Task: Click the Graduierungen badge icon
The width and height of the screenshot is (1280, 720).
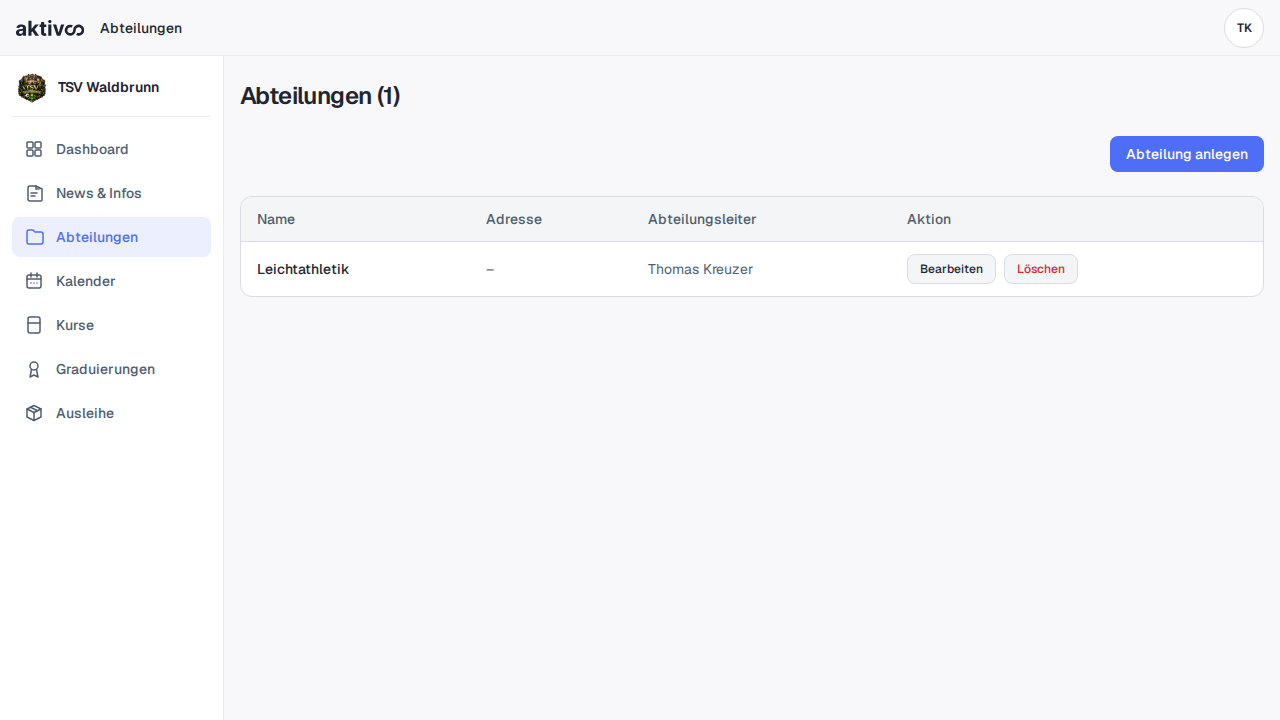Action: [34, 369]
